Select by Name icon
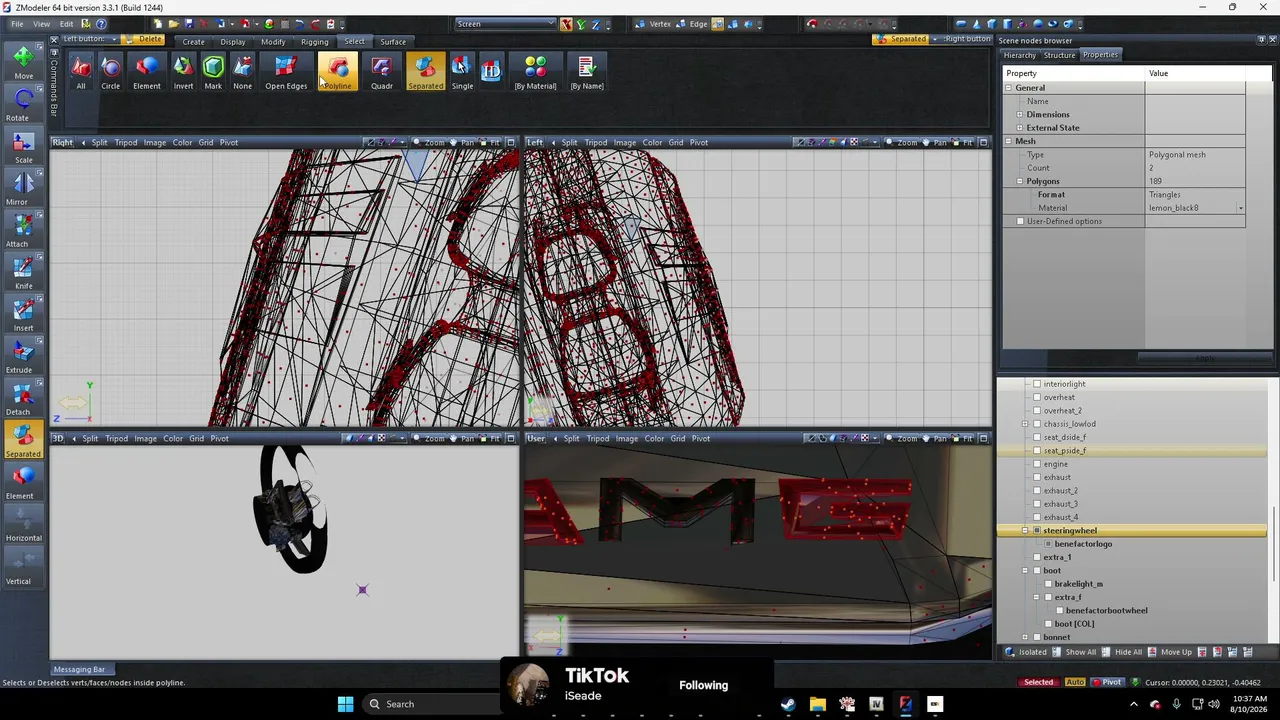The image size is (1280, 720). [587, 72]
